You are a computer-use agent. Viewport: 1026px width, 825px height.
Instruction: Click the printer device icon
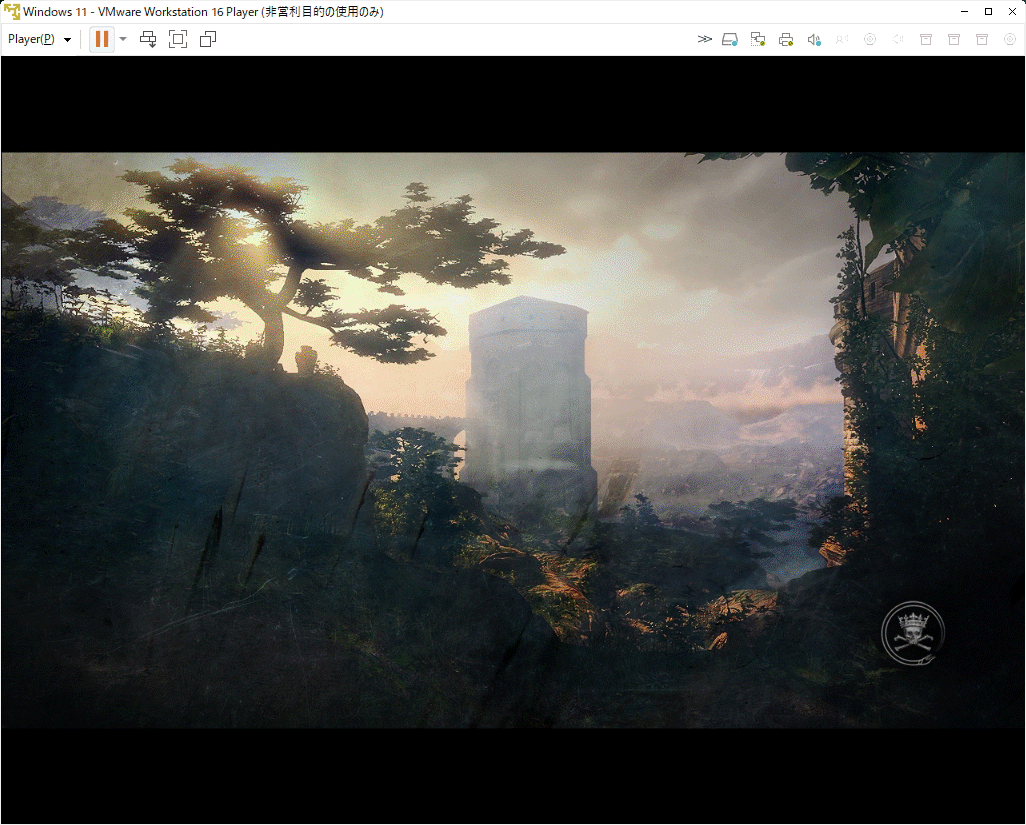pos(786,39)
